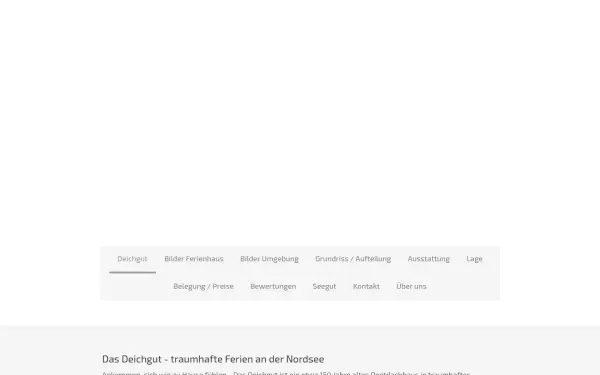View Belegung / Preise page
600x375 pixels.
point(203,287)
